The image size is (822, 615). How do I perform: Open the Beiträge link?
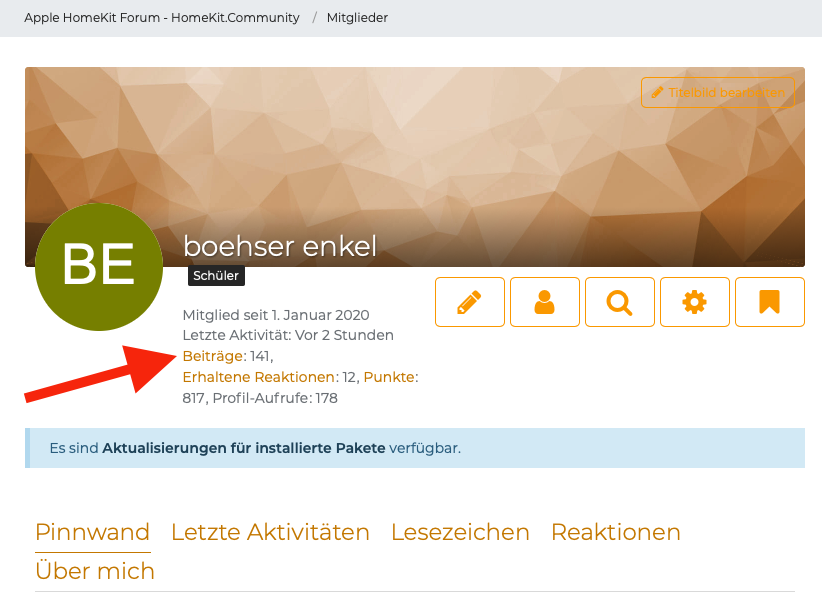click(x=214, y=356)
